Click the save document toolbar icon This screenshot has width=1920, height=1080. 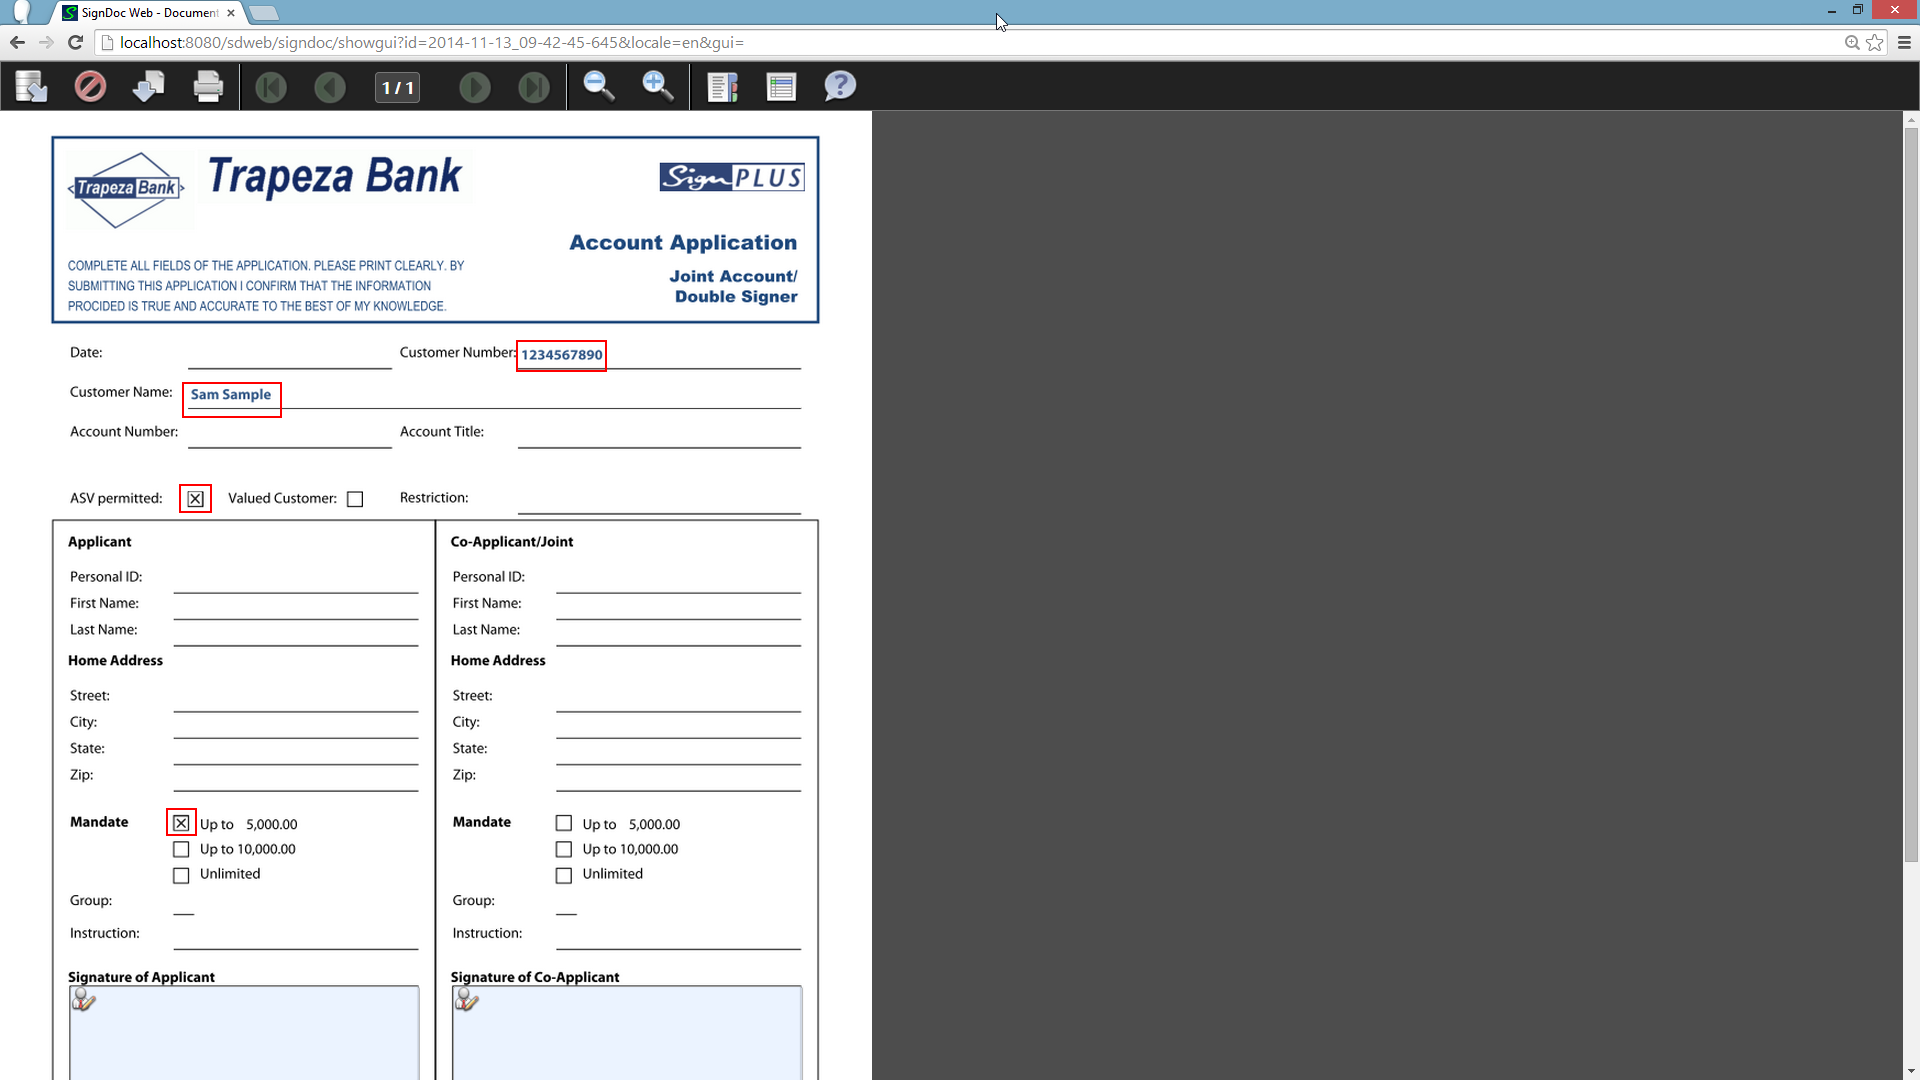(x=31, y=87)
